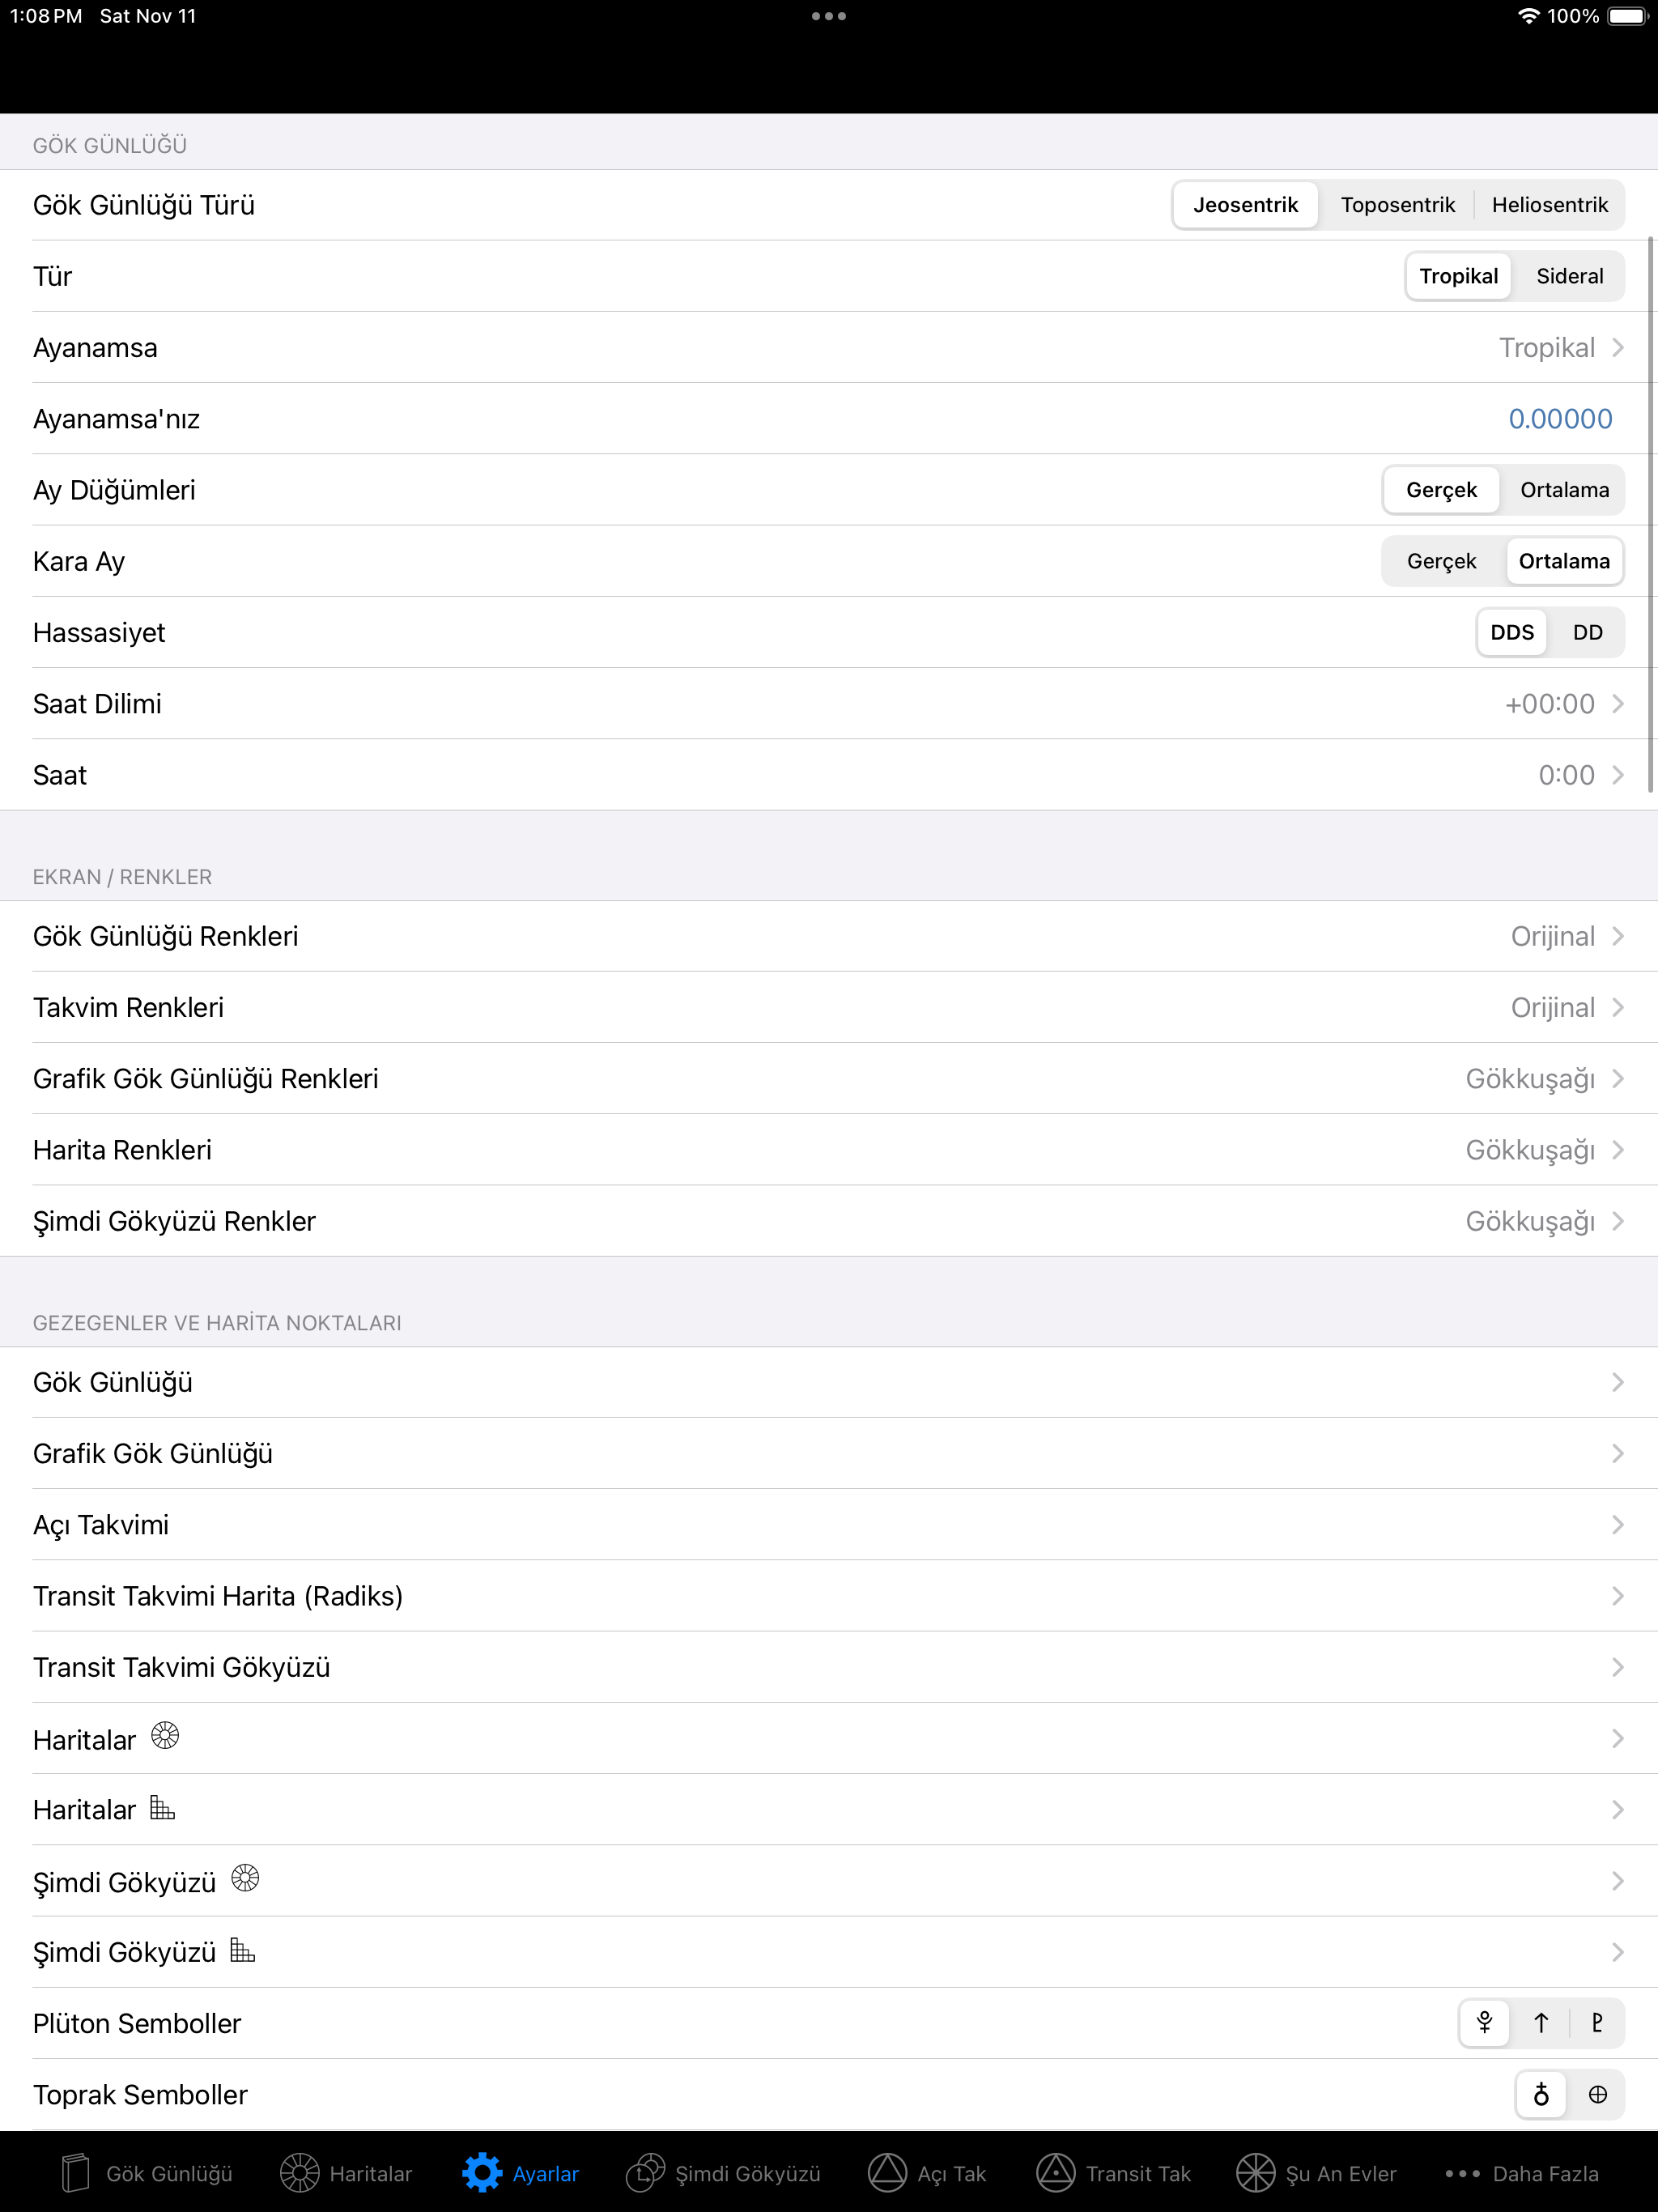This screenshot has width=1658, height=2212.
Task: Open Saat Dilimi +00:00 picker
Action: pos(829,703)
